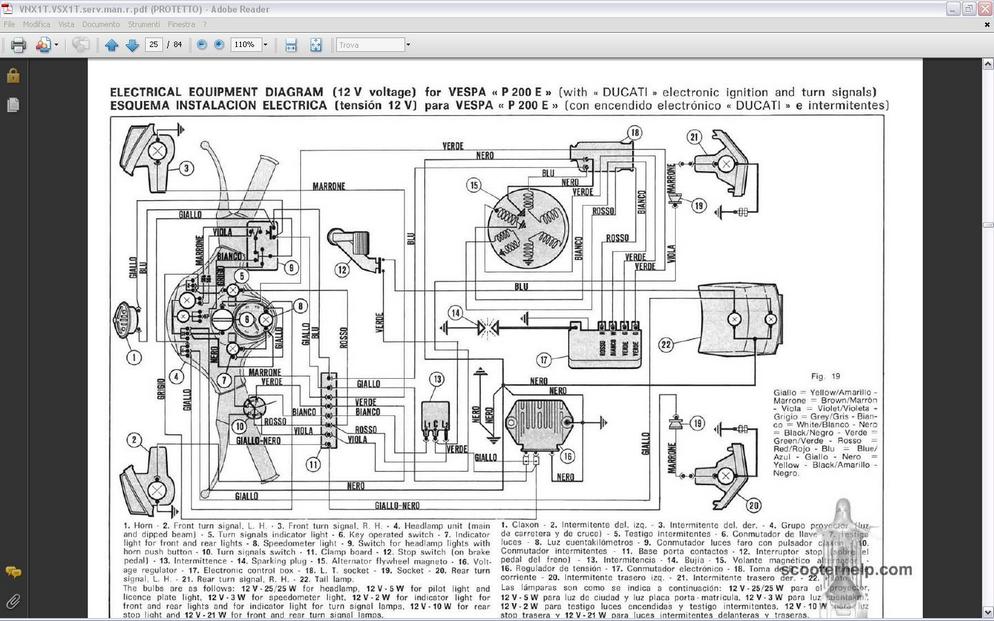Screen dimensions: 994x621
Task: Open the Vista menu
Action: coord(66,23)
